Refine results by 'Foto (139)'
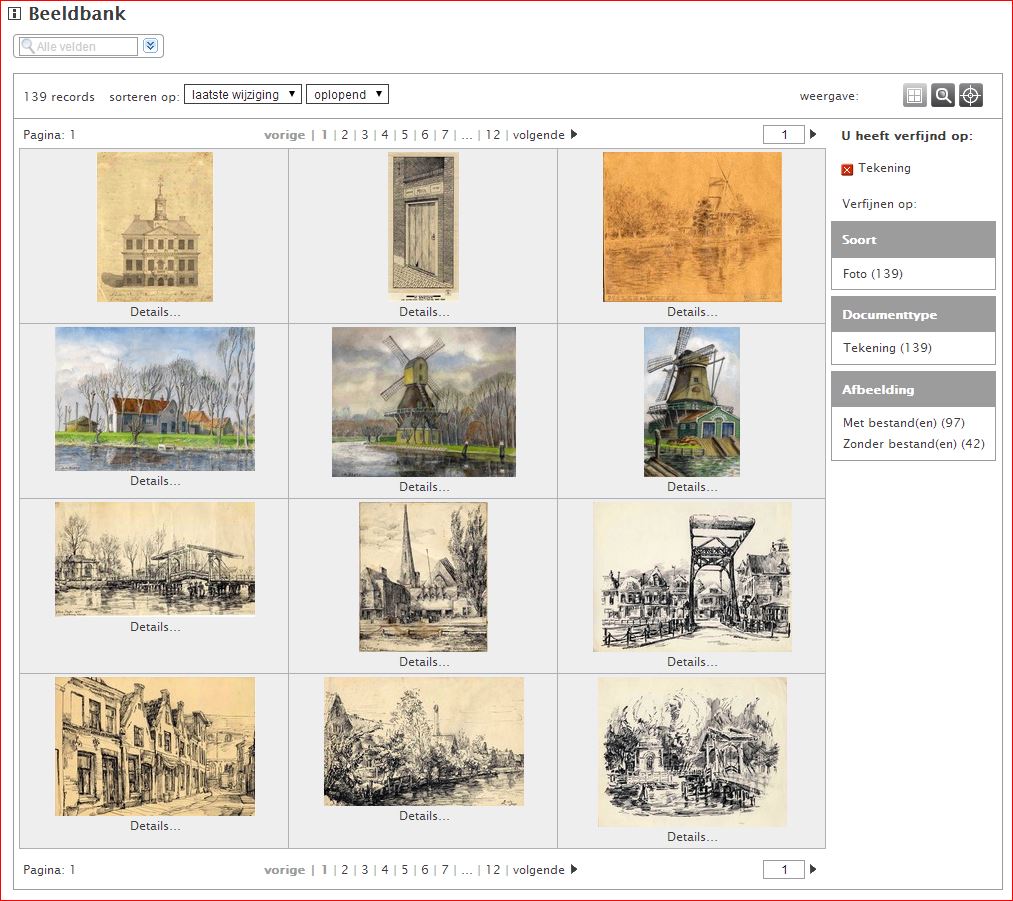The width and height of the screenshot is (1013, 901). (872, 274)
